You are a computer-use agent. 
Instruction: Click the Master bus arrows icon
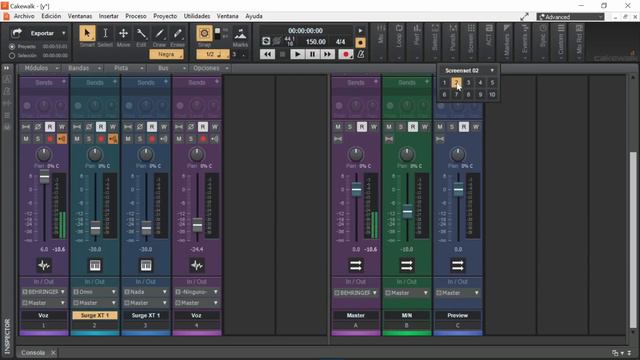356,266
